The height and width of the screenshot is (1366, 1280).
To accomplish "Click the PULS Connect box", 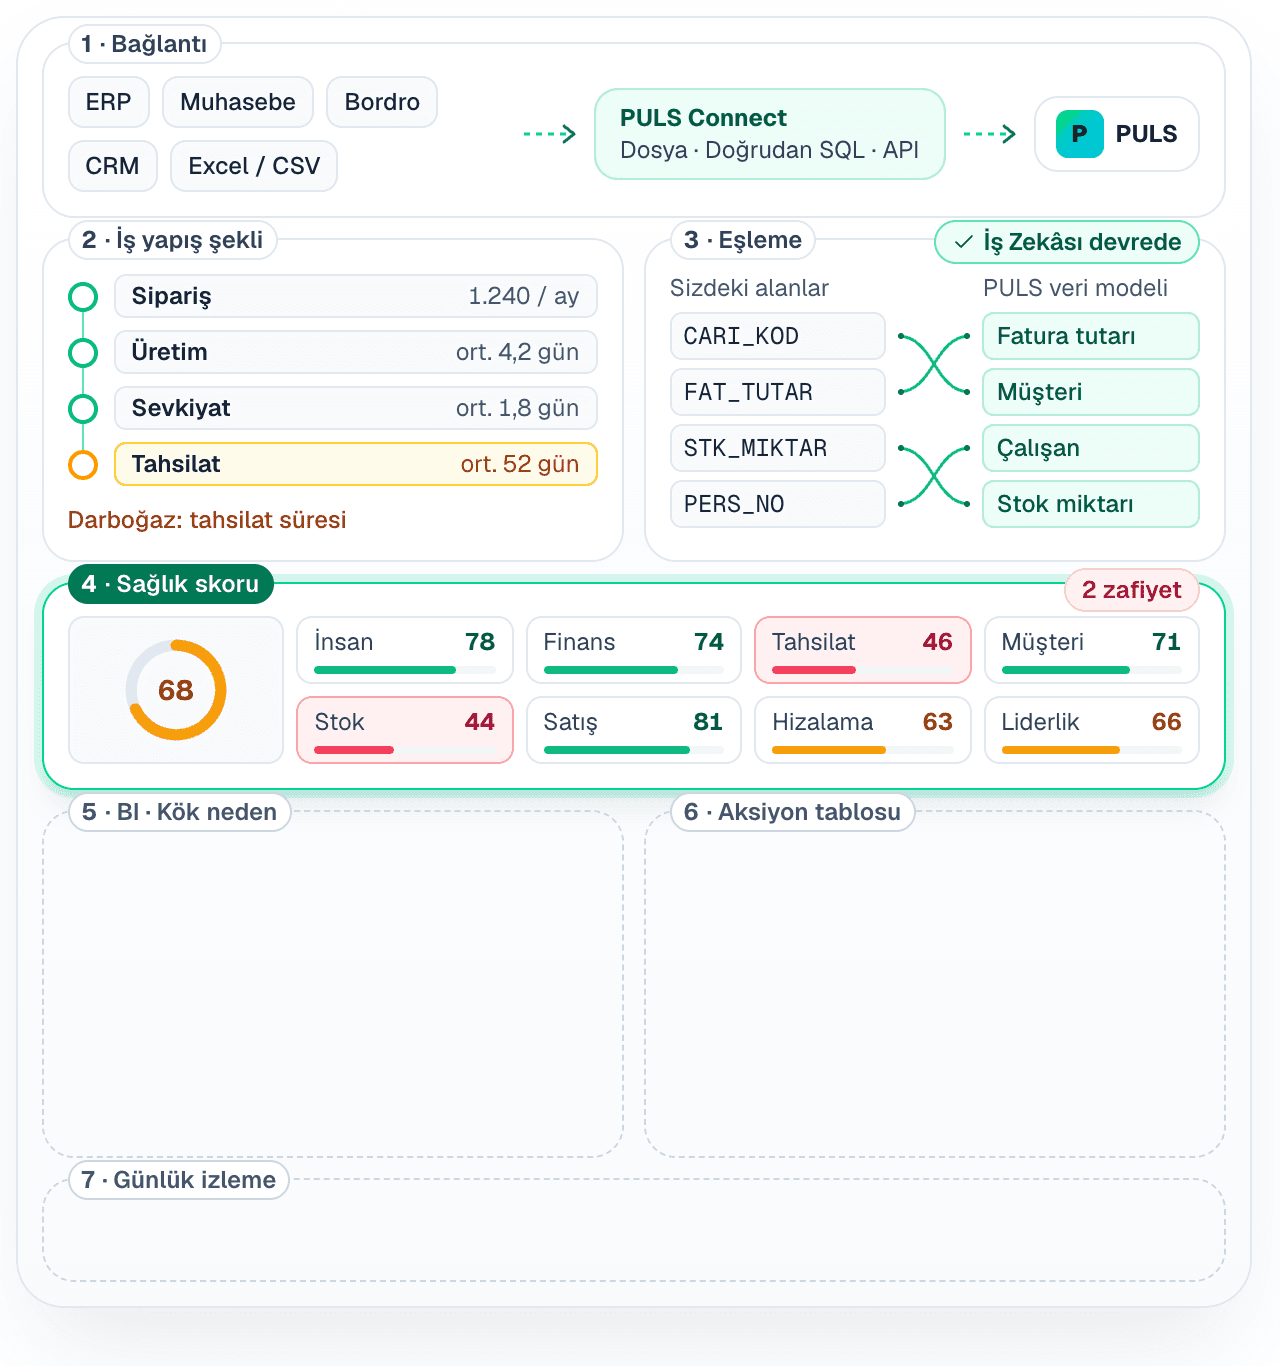I will (770, 134).
